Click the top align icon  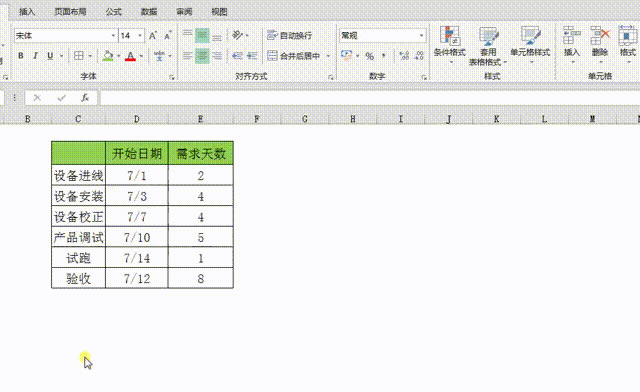point(187,35)
